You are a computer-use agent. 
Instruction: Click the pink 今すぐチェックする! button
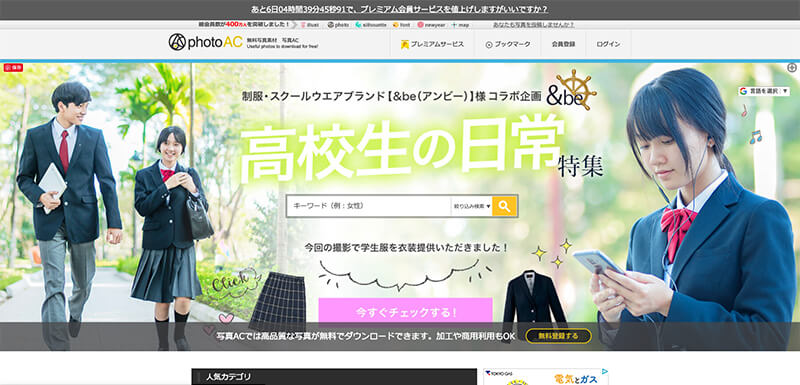pyautogui.click(x=406, y=311)
